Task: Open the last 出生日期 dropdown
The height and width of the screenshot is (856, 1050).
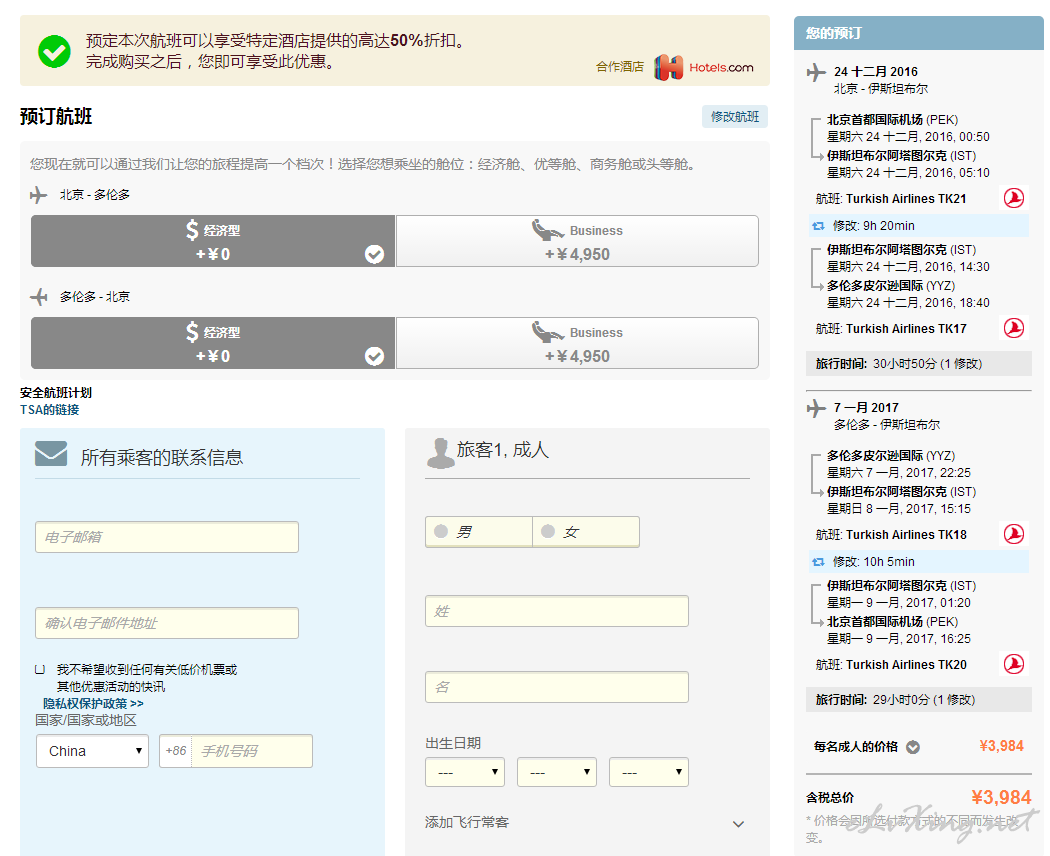Action: click(x=649, y=772)
